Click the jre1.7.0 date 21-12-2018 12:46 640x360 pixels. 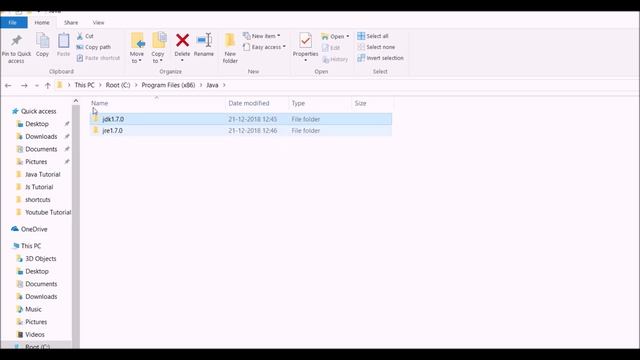point(253,131)
